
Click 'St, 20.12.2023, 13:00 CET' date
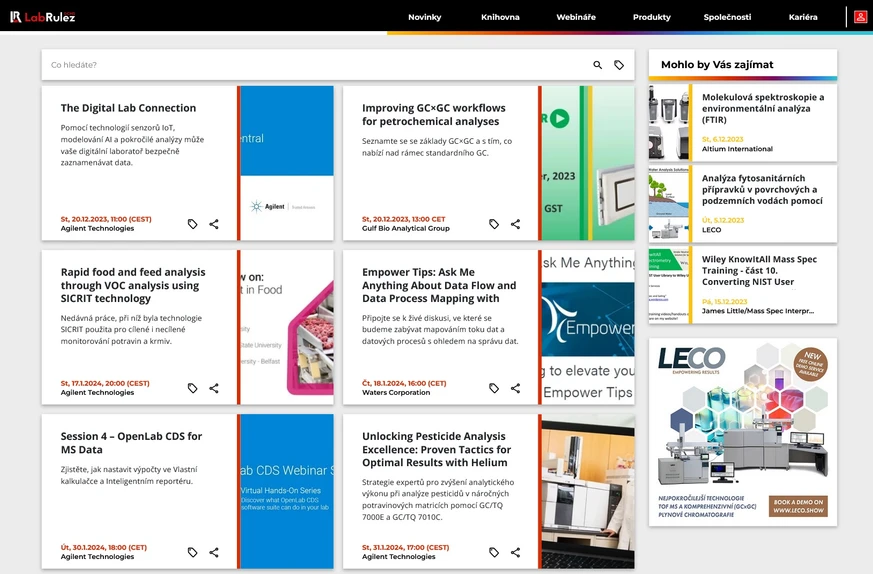pyautogui.click(x=403, y=219)
